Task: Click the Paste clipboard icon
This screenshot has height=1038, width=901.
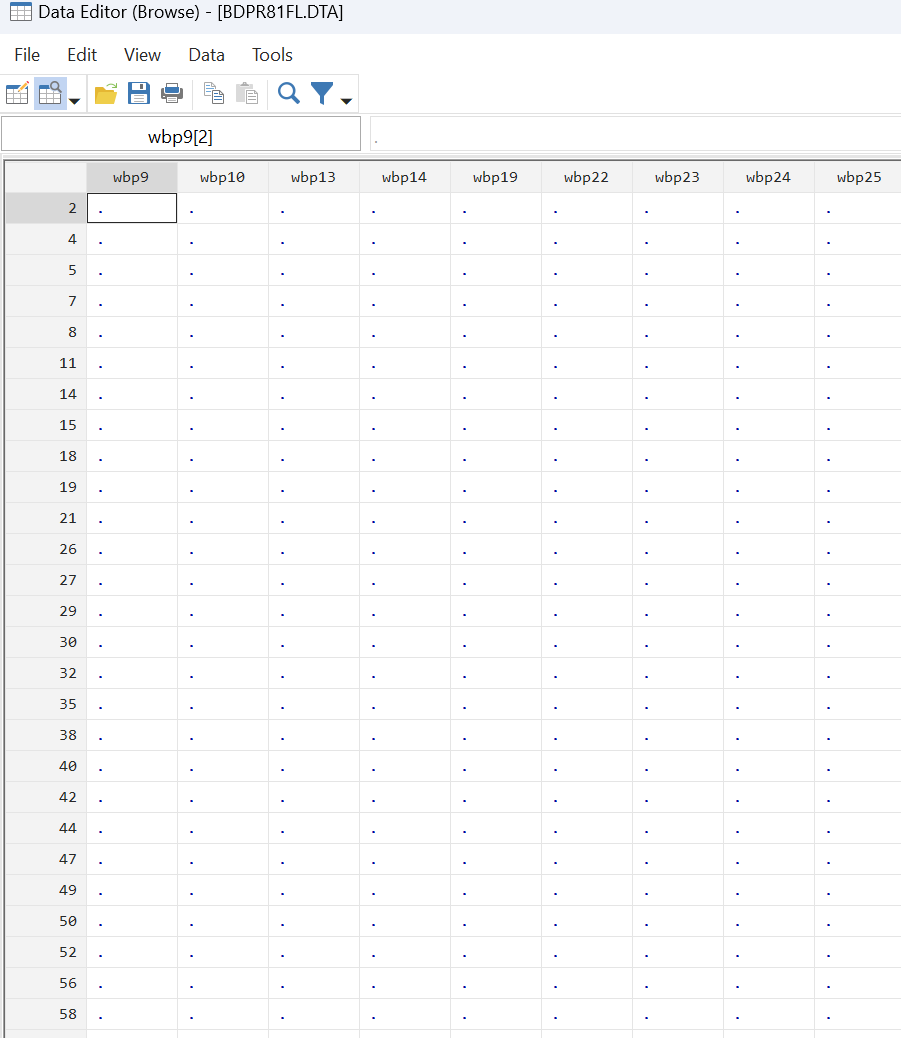Action: (246, 94)
